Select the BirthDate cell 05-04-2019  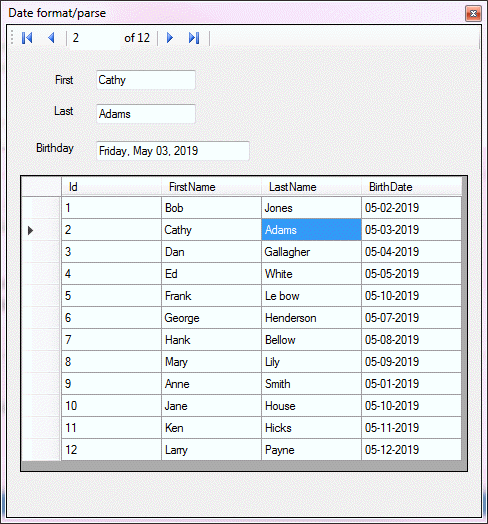411,252
